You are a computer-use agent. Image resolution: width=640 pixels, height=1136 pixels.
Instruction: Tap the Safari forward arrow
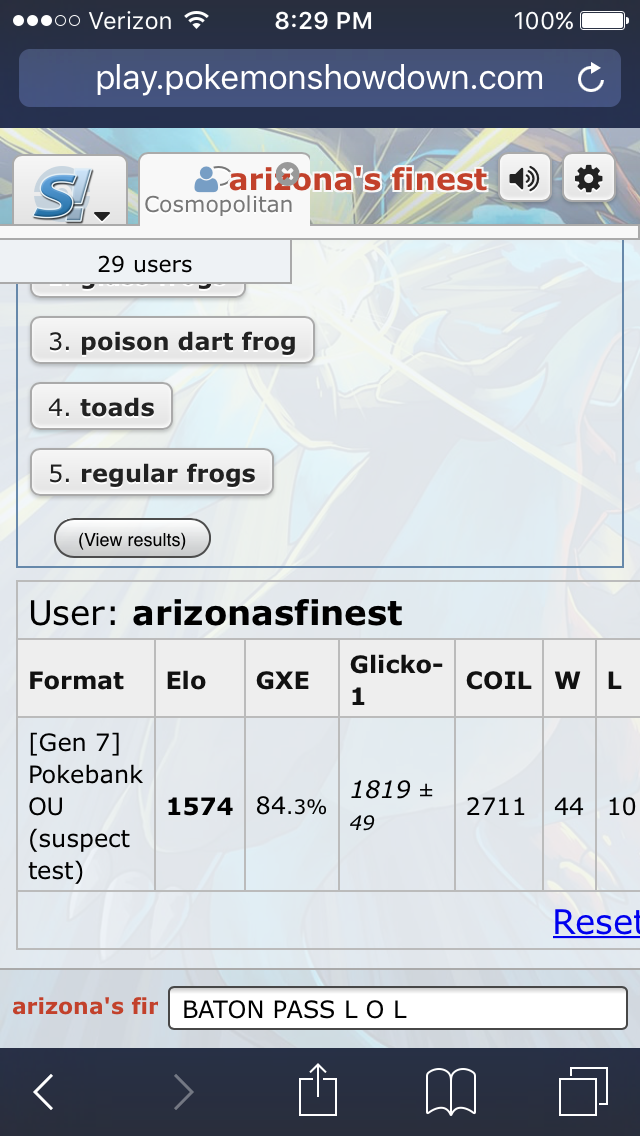click(x=183, y=1092)
